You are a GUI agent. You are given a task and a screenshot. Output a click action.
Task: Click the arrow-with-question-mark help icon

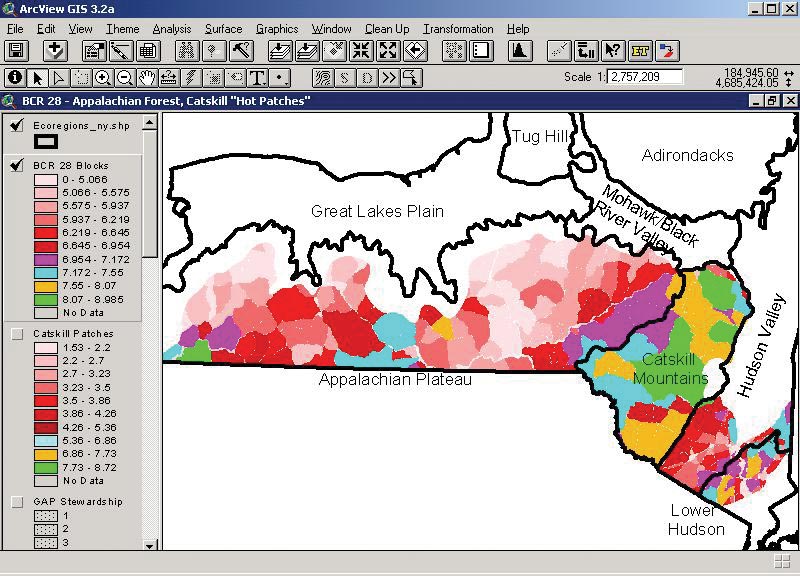pyautogui.click(x=613, y=51)
